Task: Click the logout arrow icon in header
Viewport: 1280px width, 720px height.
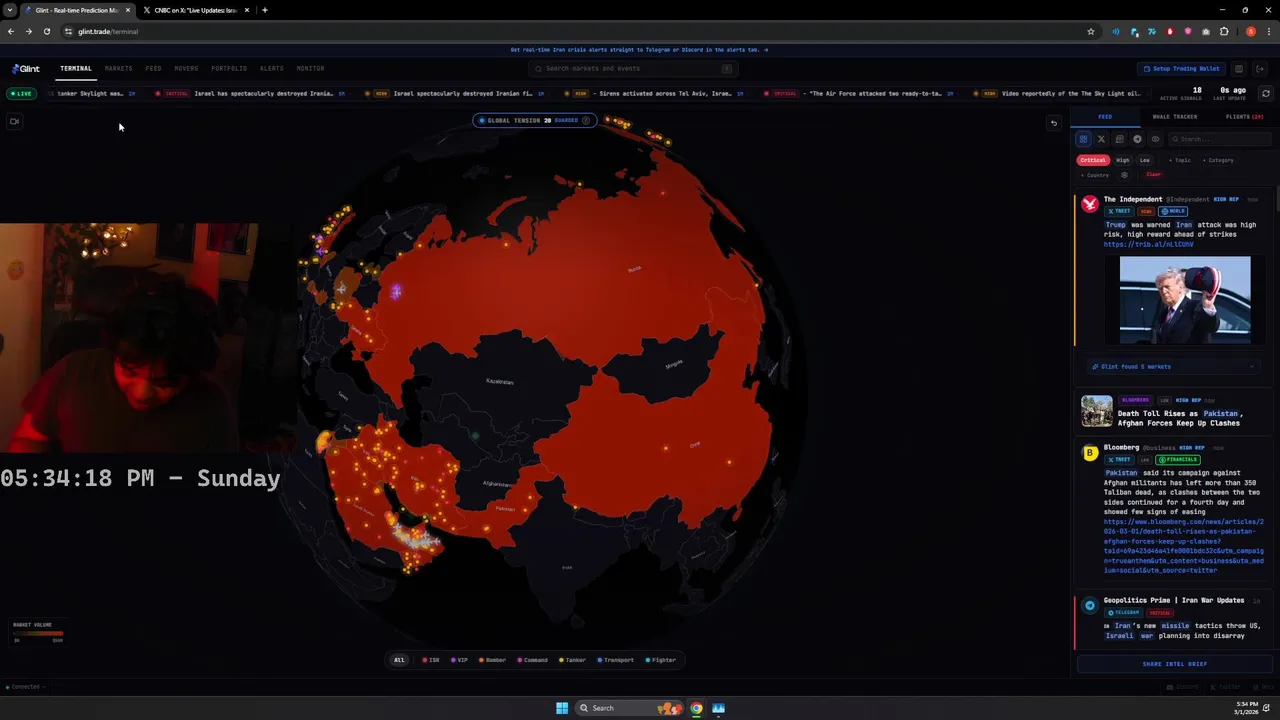Action: 1260,69
